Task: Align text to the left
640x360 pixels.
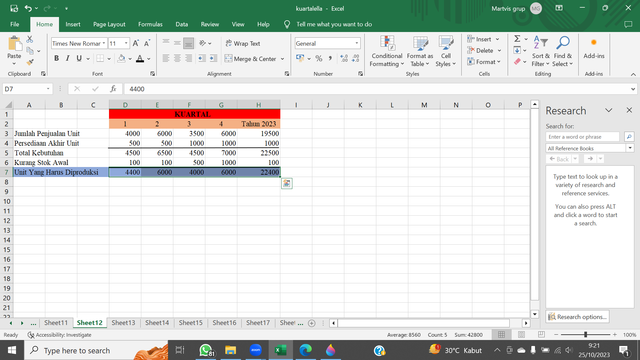Action: point(166,58)
